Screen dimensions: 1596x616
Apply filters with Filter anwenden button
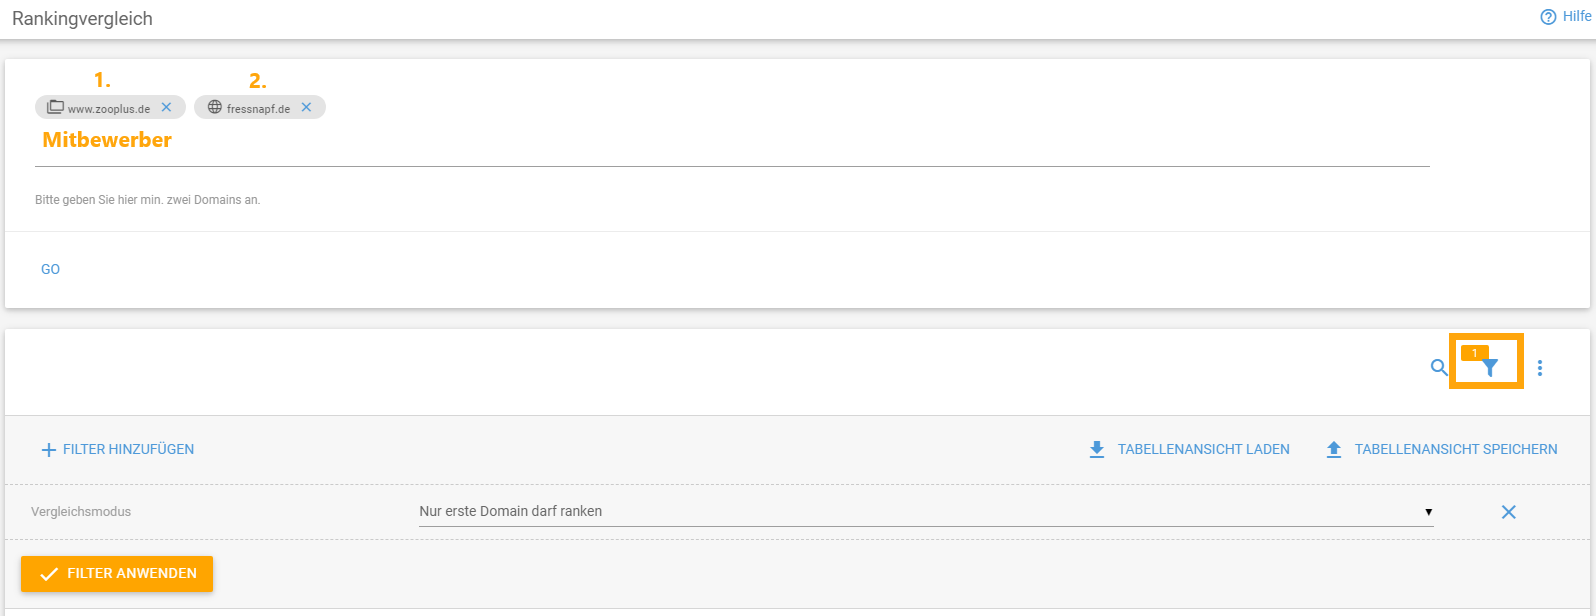click(117, 574)
